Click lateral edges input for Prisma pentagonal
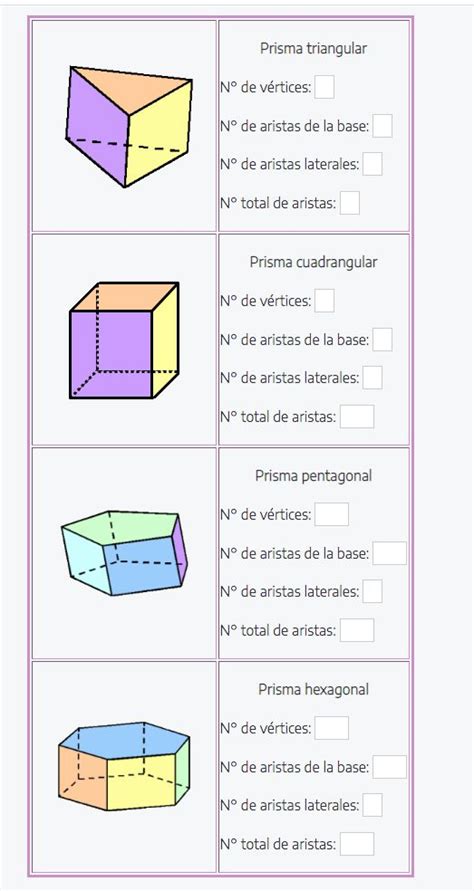 point(372,592)
